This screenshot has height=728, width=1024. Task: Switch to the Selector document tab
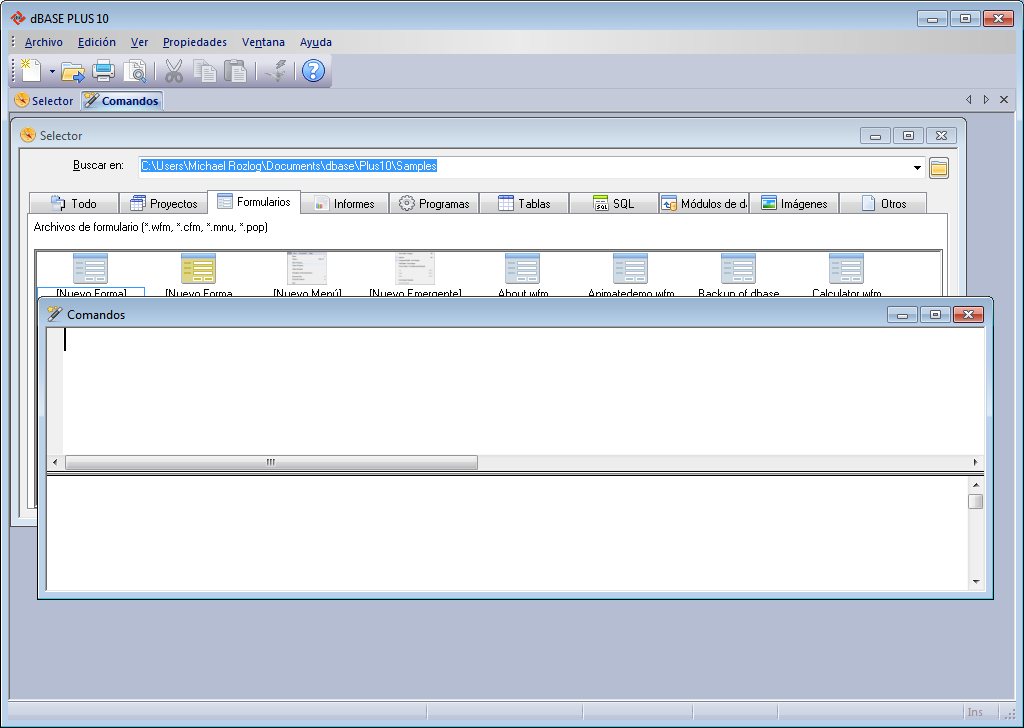[44, 101]
